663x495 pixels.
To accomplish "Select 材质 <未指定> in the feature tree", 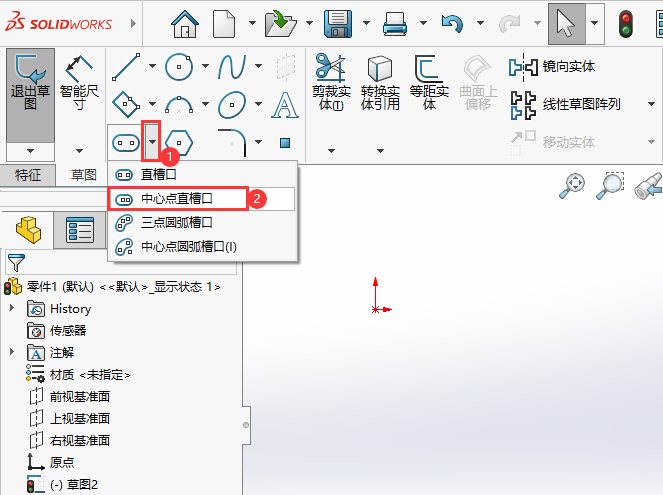I will (x=90, y=375).
